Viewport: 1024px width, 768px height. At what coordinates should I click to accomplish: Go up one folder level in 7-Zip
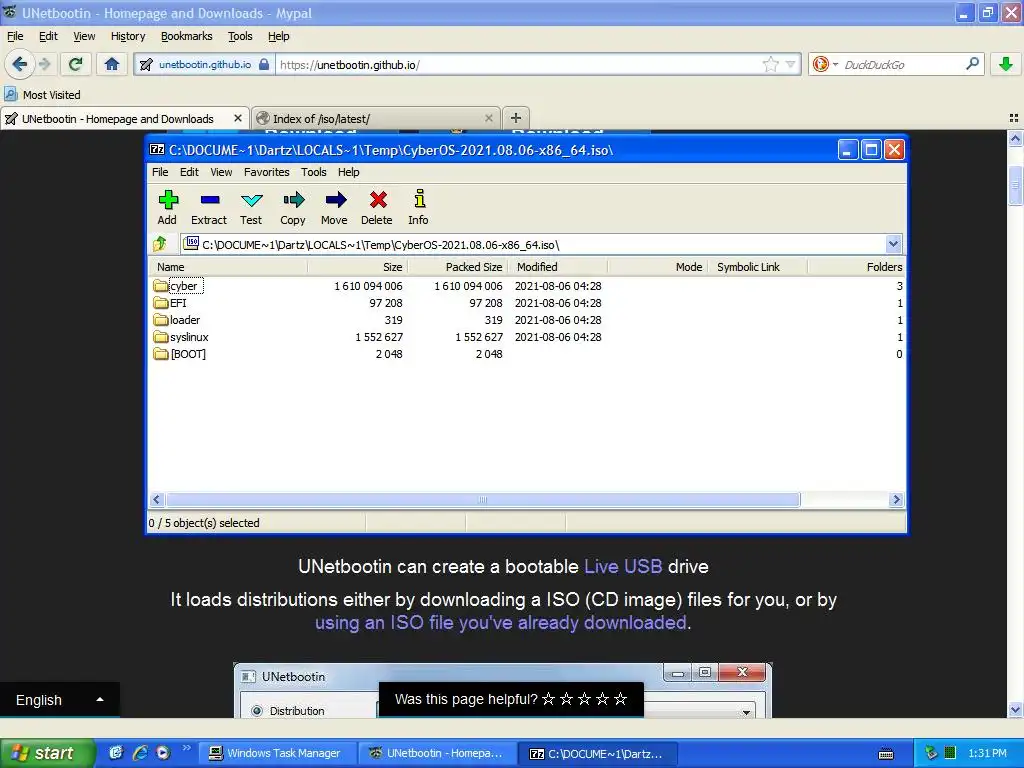click(x=160, y=244)
